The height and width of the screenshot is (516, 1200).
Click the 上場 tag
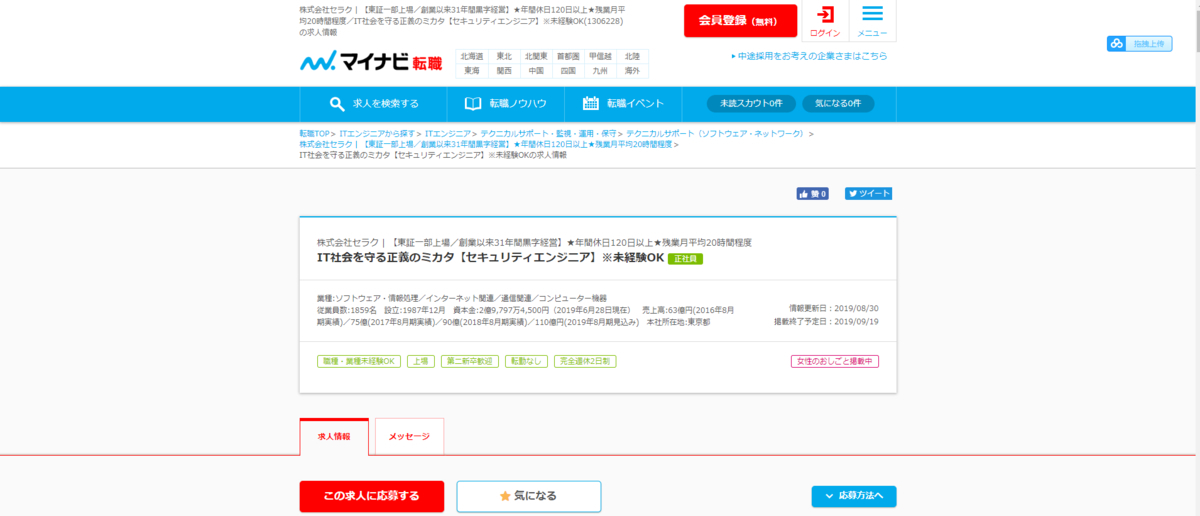(x=420, y=361)
